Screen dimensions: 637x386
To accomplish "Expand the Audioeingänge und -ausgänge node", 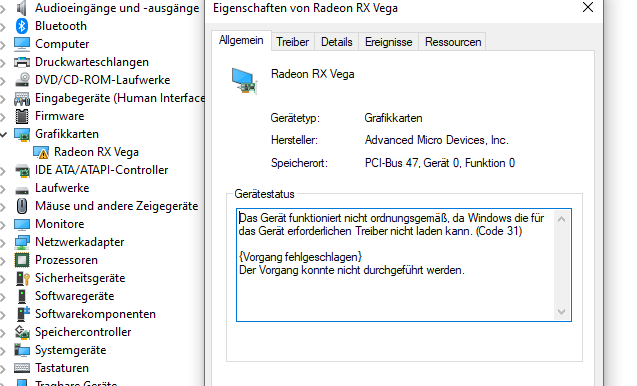I will click(x=3, y=9).
